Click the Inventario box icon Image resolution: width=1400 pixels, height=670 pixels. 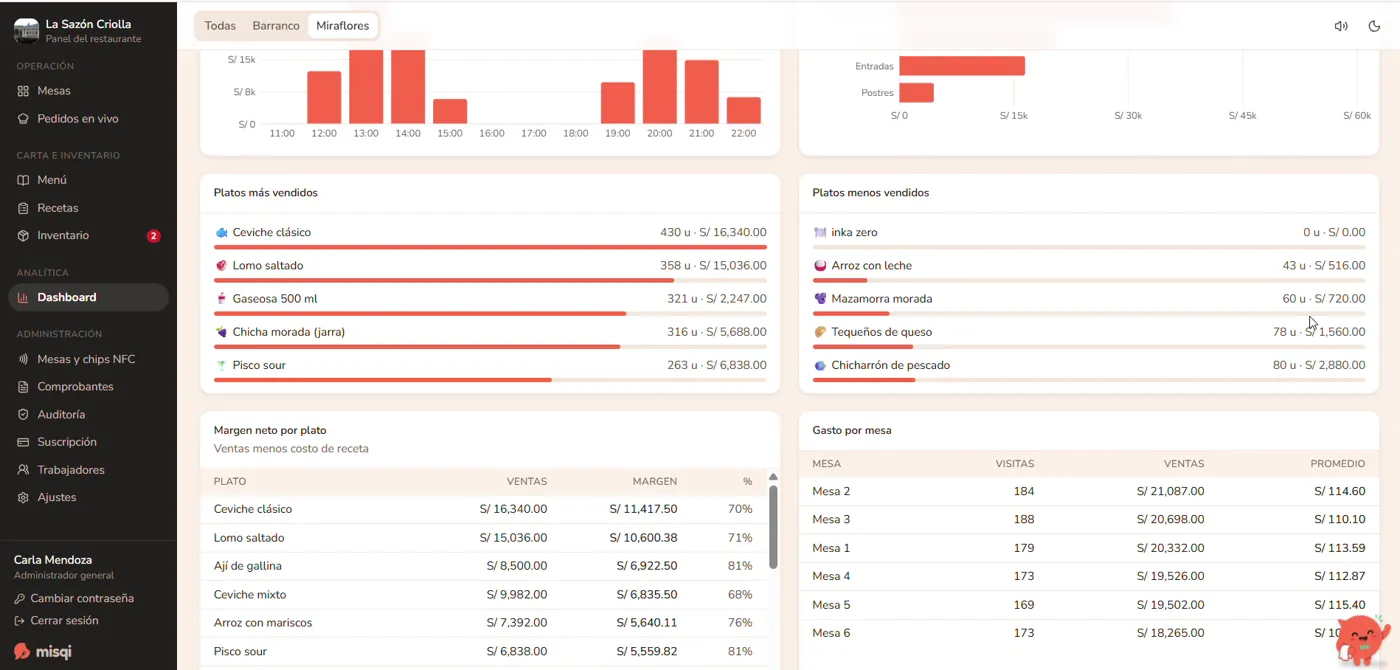click(x=24, y=236)
